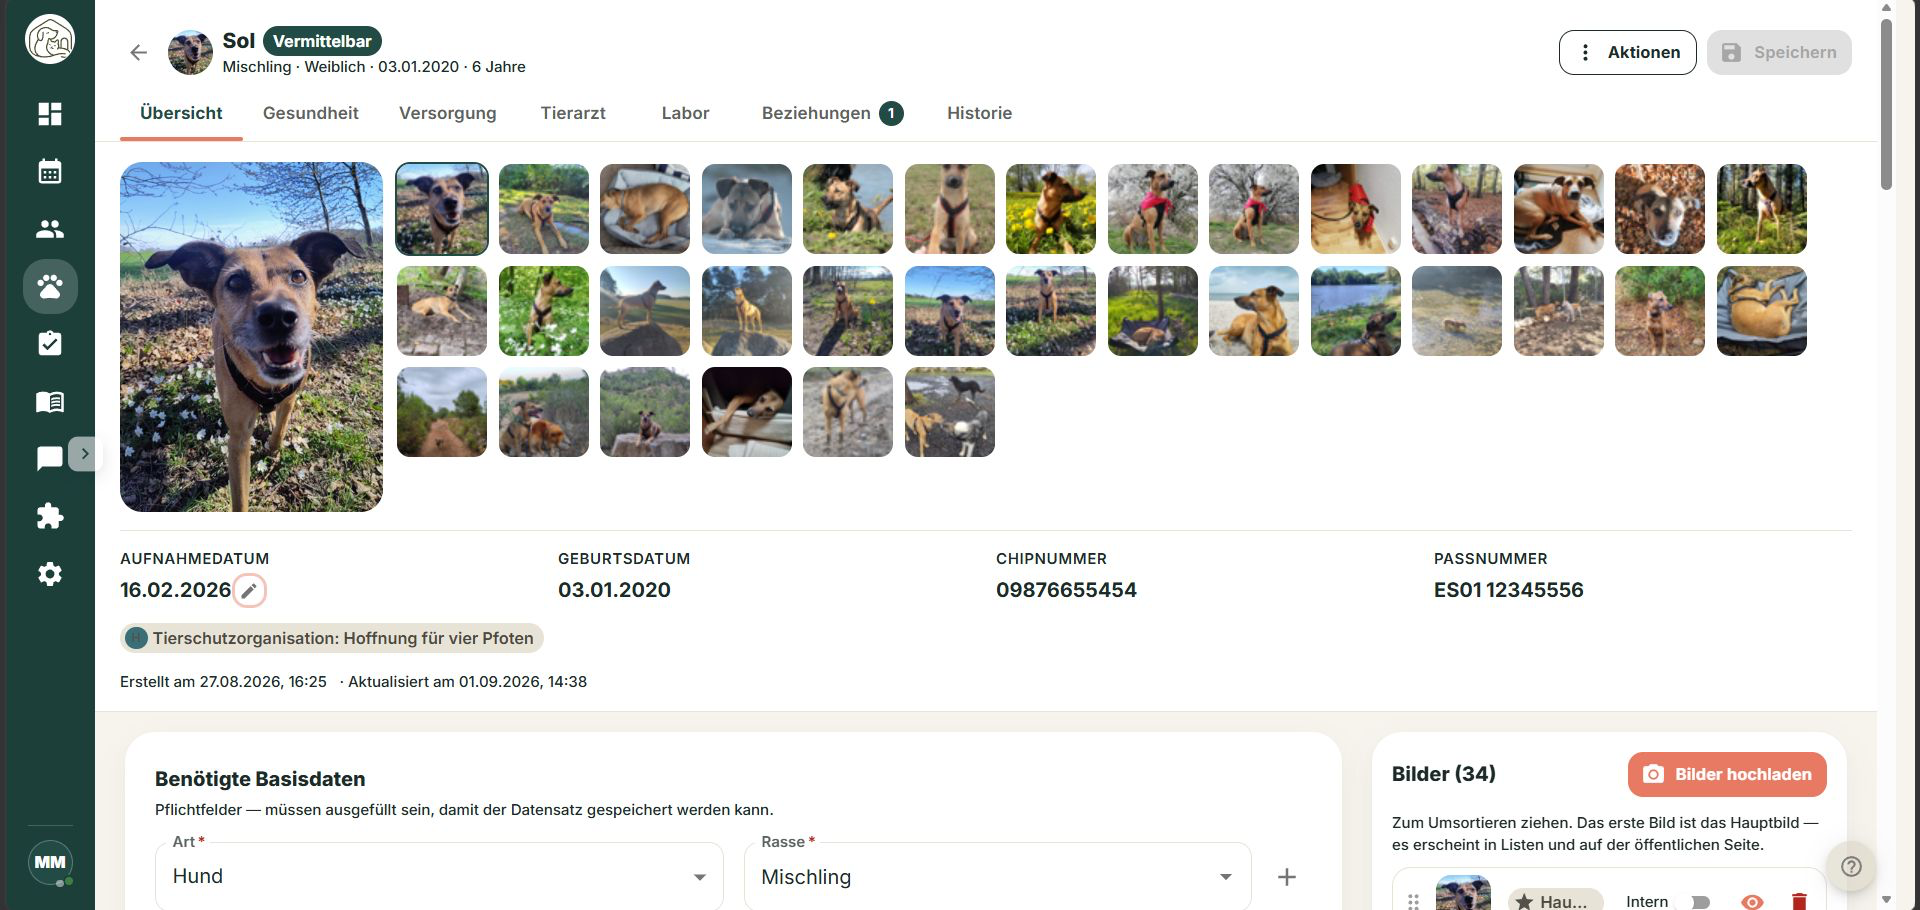The image size is (1920, 910).
Task: Expand the Art dropdown showing Hund
Action: 439,876
